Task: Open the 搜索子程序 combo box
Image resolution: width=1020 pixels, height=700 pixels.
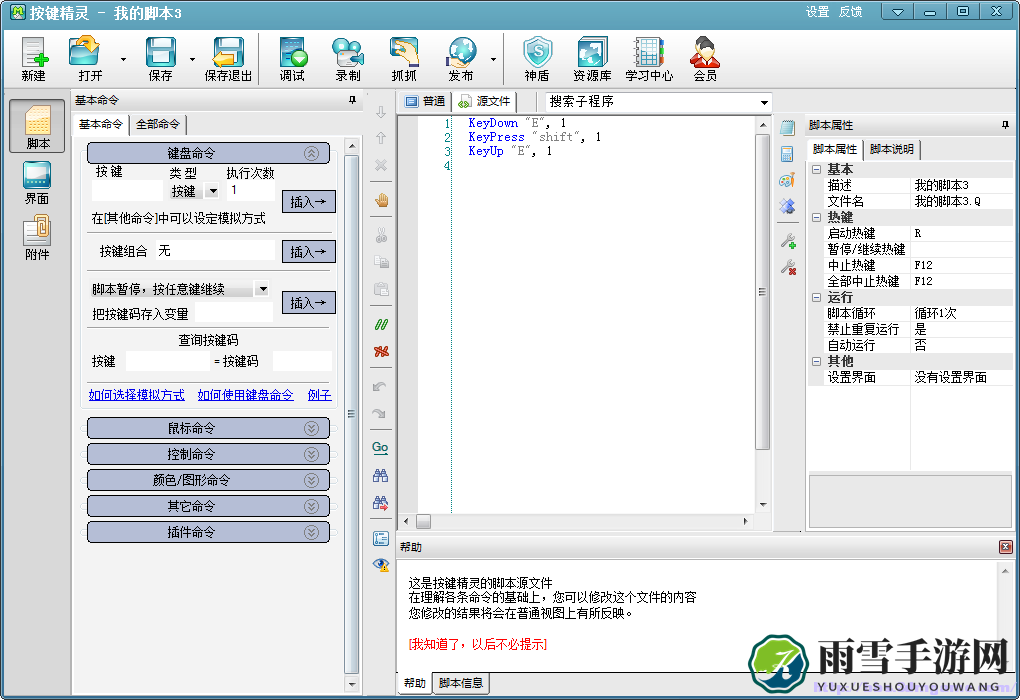Action: tap(658, 102)
